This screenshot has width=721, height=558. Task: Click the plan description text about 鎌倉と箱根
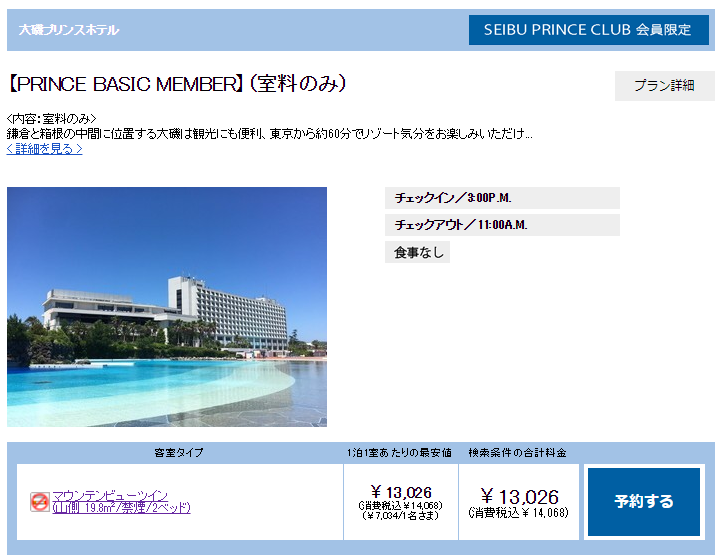(269, 134)
